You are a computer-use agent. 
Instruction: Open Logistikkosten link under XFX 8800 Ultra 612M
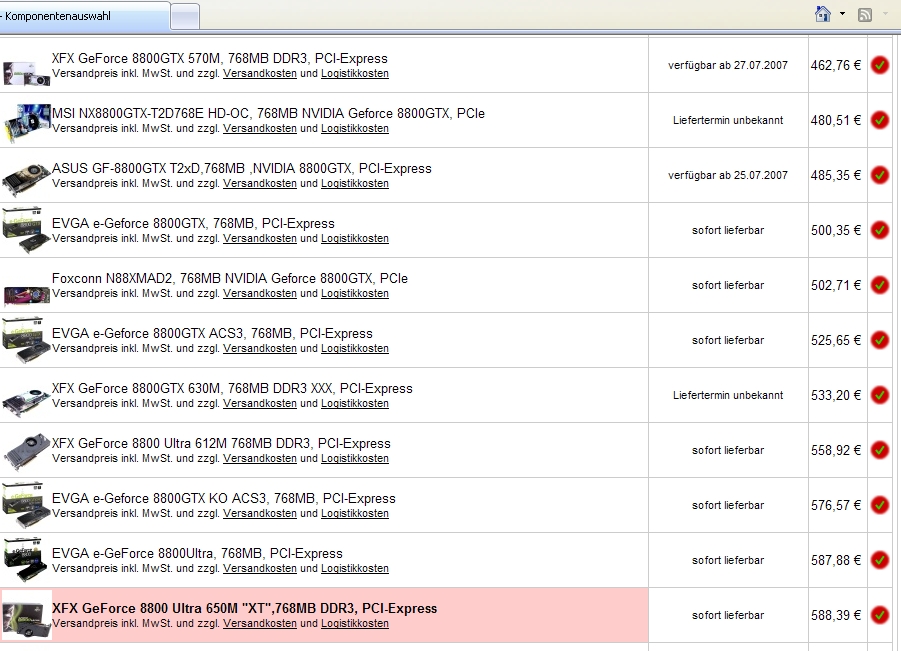click(x=355, y=459)
